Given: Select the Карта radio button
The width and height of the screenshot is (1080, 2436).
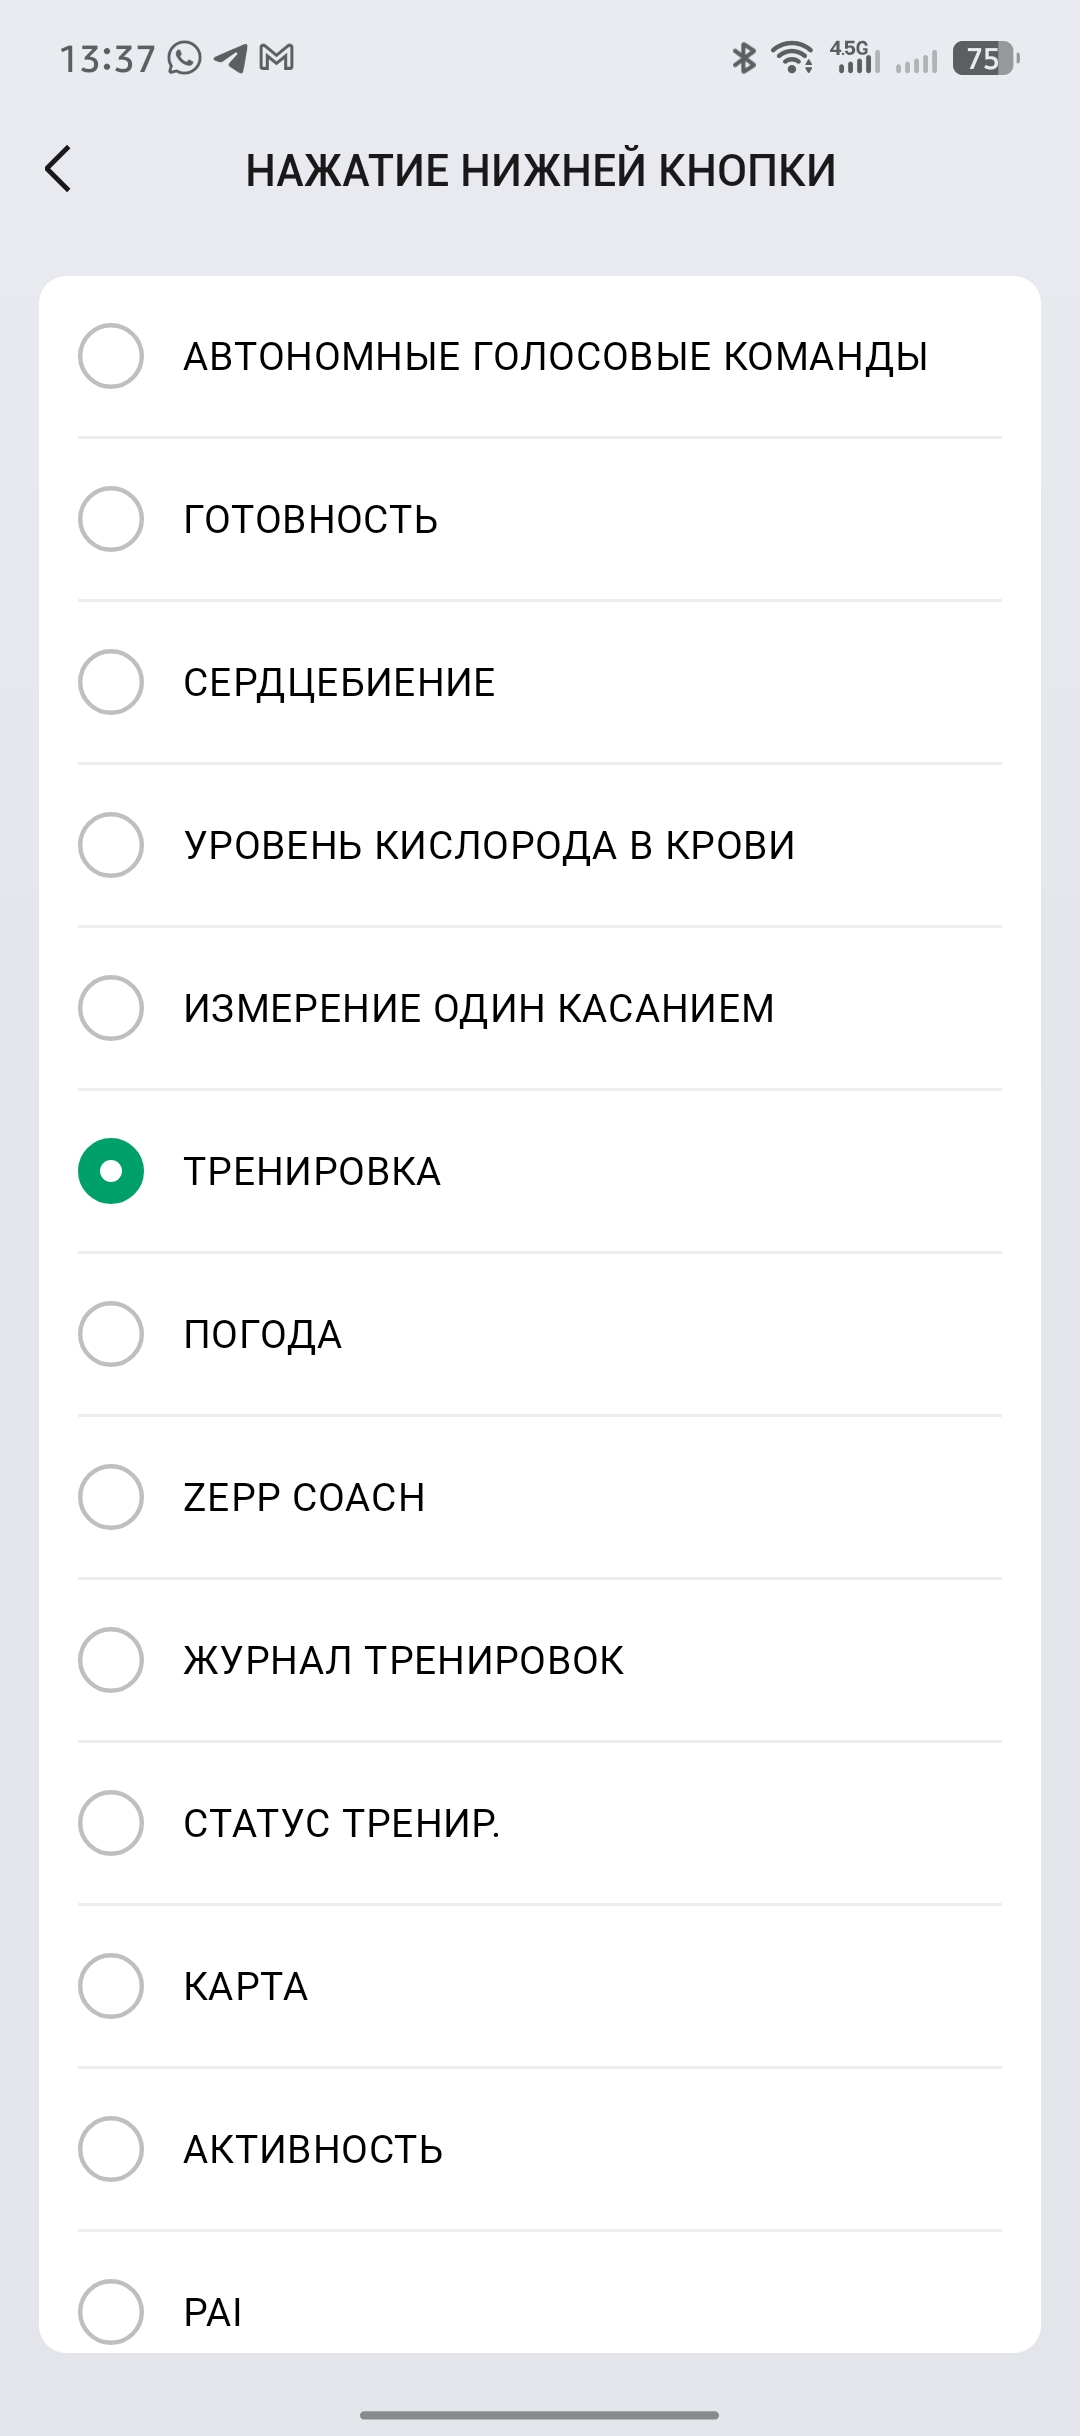Looking at the screenshot, I should pyautogui.click(x=111, y=1986).
